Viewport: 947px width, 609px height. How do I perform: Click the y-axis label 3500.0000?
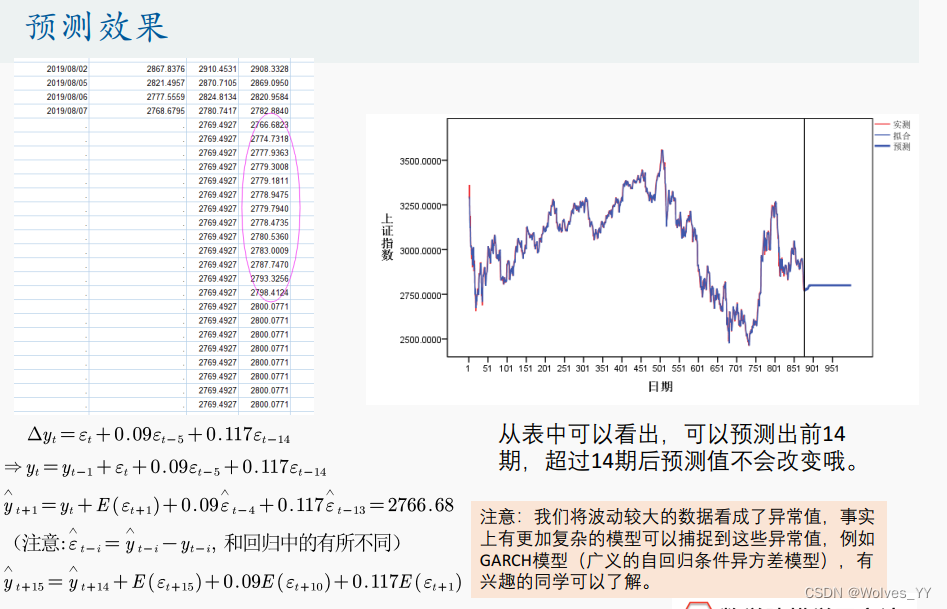(x=420, y=161)
